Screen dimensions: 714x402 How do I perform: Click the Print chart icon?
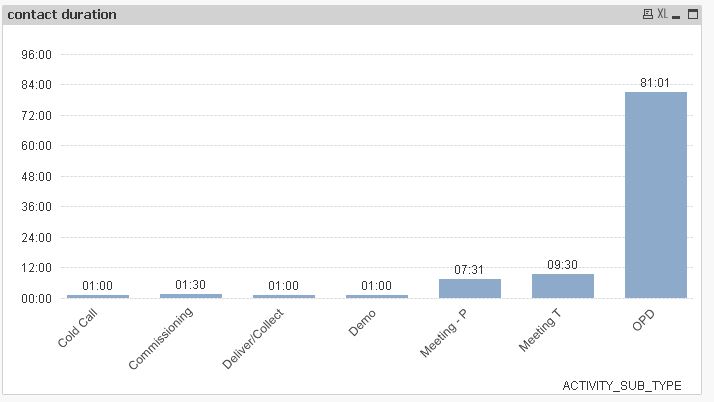coord(648,15)
